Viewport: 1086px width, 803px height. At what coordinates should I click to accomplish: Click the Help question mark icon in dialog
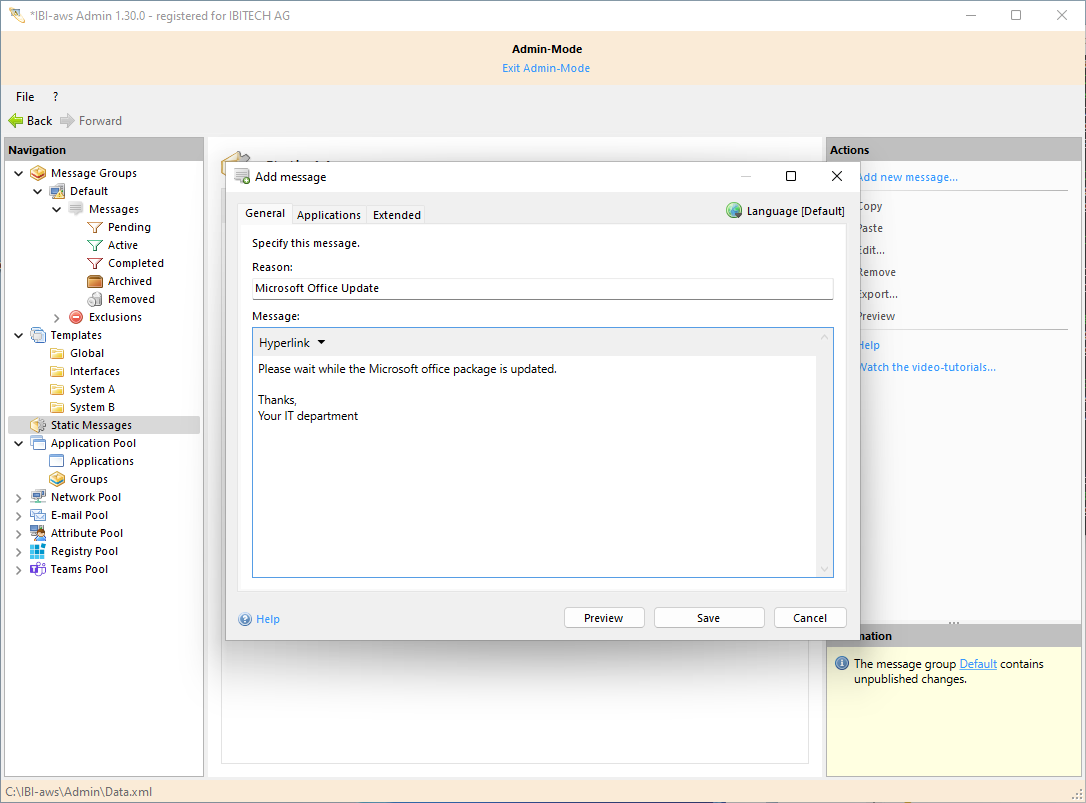[x=245, y=619]
